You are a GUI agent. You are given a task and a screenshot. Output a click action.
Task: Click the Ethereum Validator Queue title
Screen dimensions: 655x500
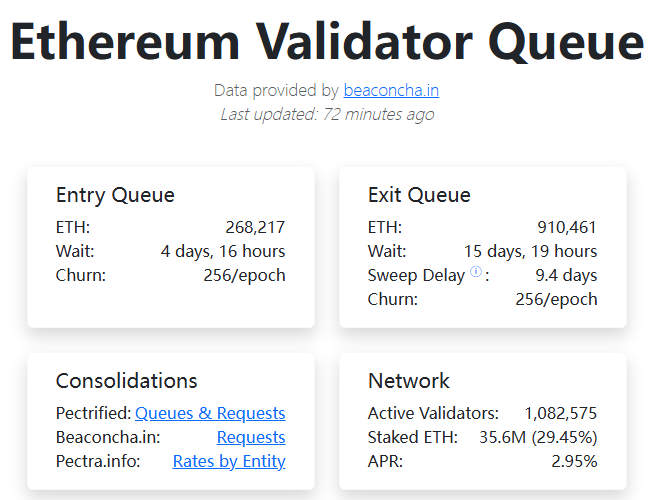coord(327,42)
